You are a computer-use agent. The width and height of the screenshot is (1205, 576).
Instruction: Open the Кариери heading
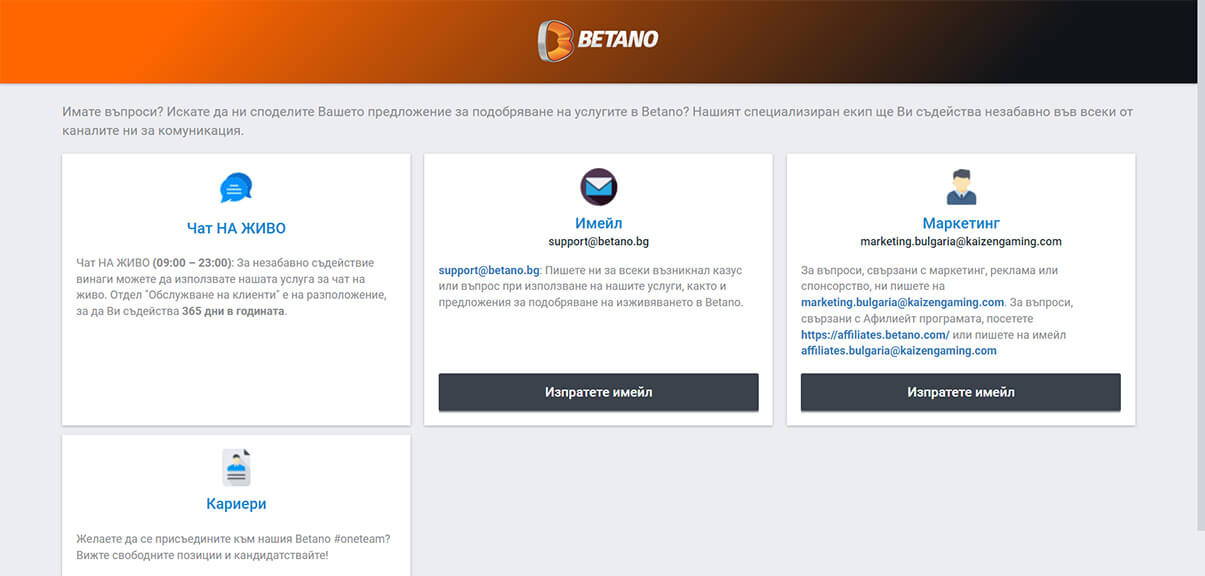(x=236, y=504)
